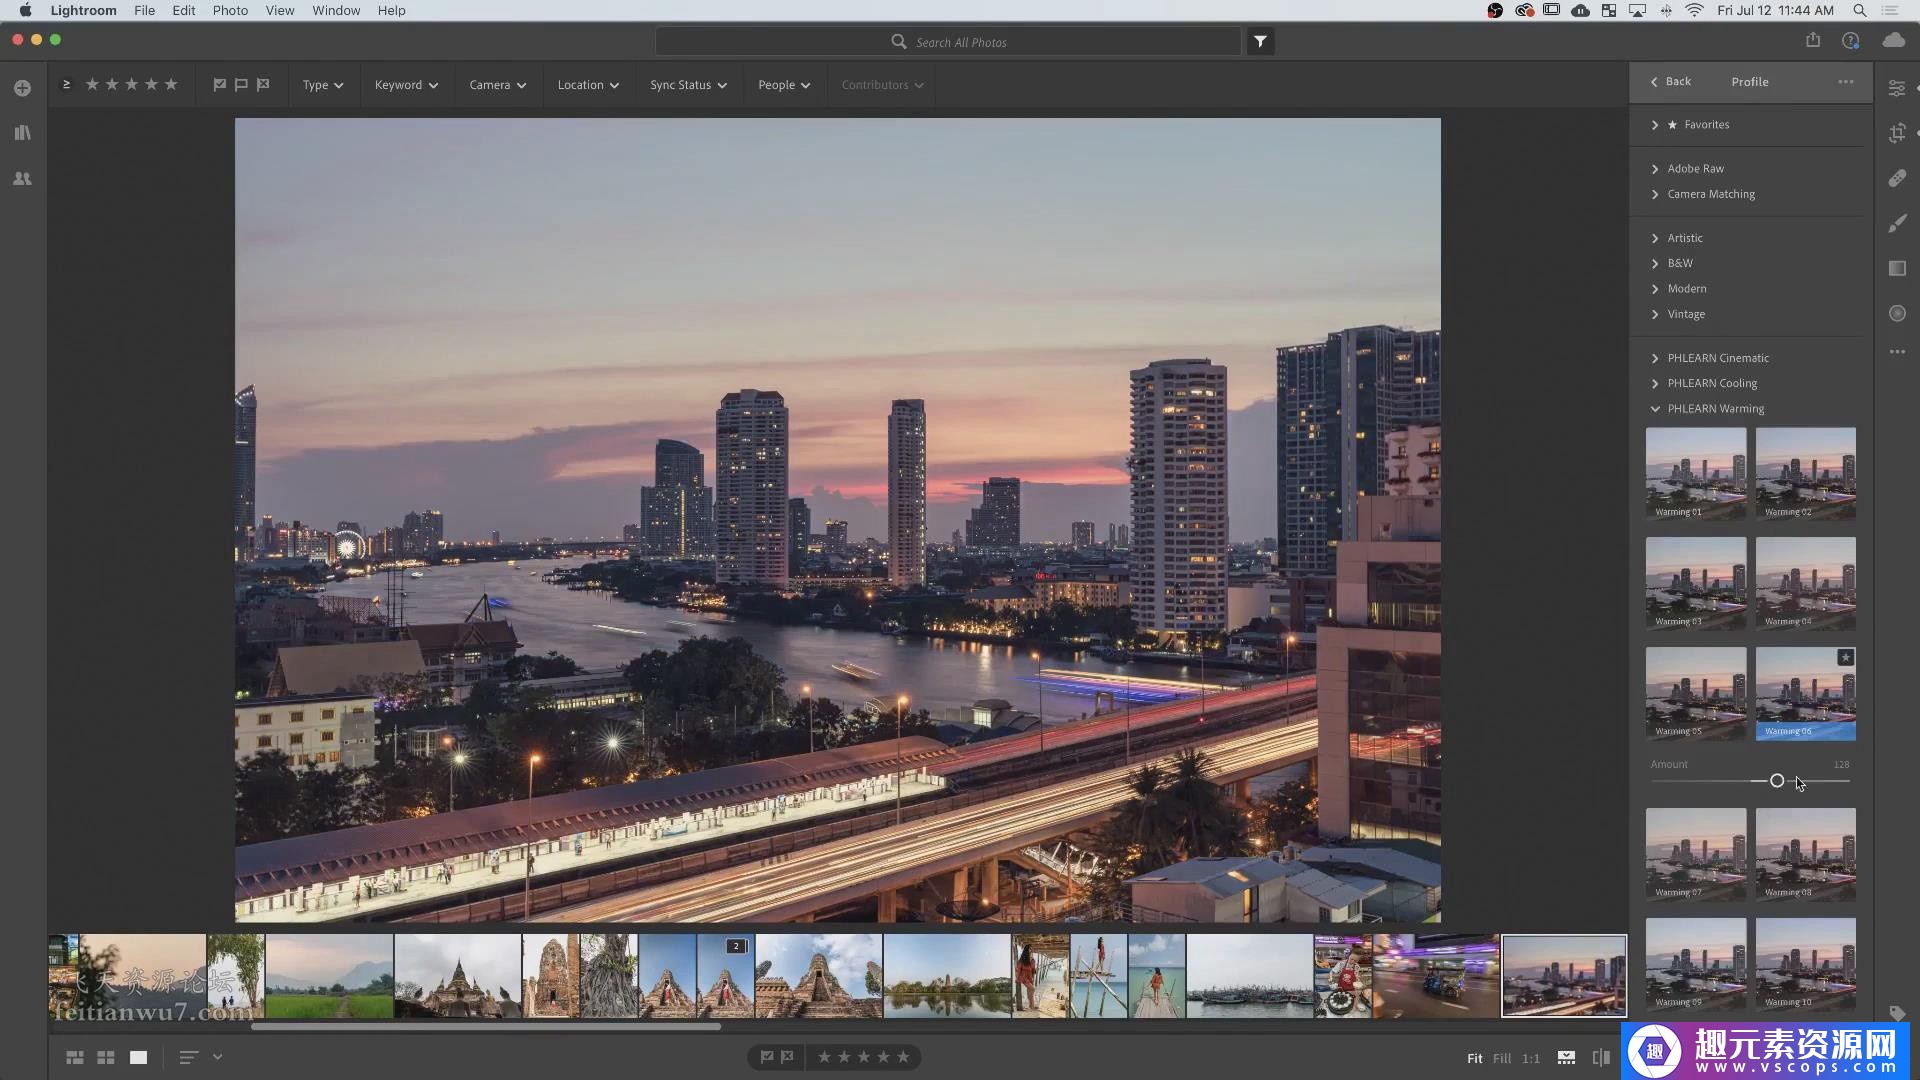Click the profile Amount slider handle

1776,781
